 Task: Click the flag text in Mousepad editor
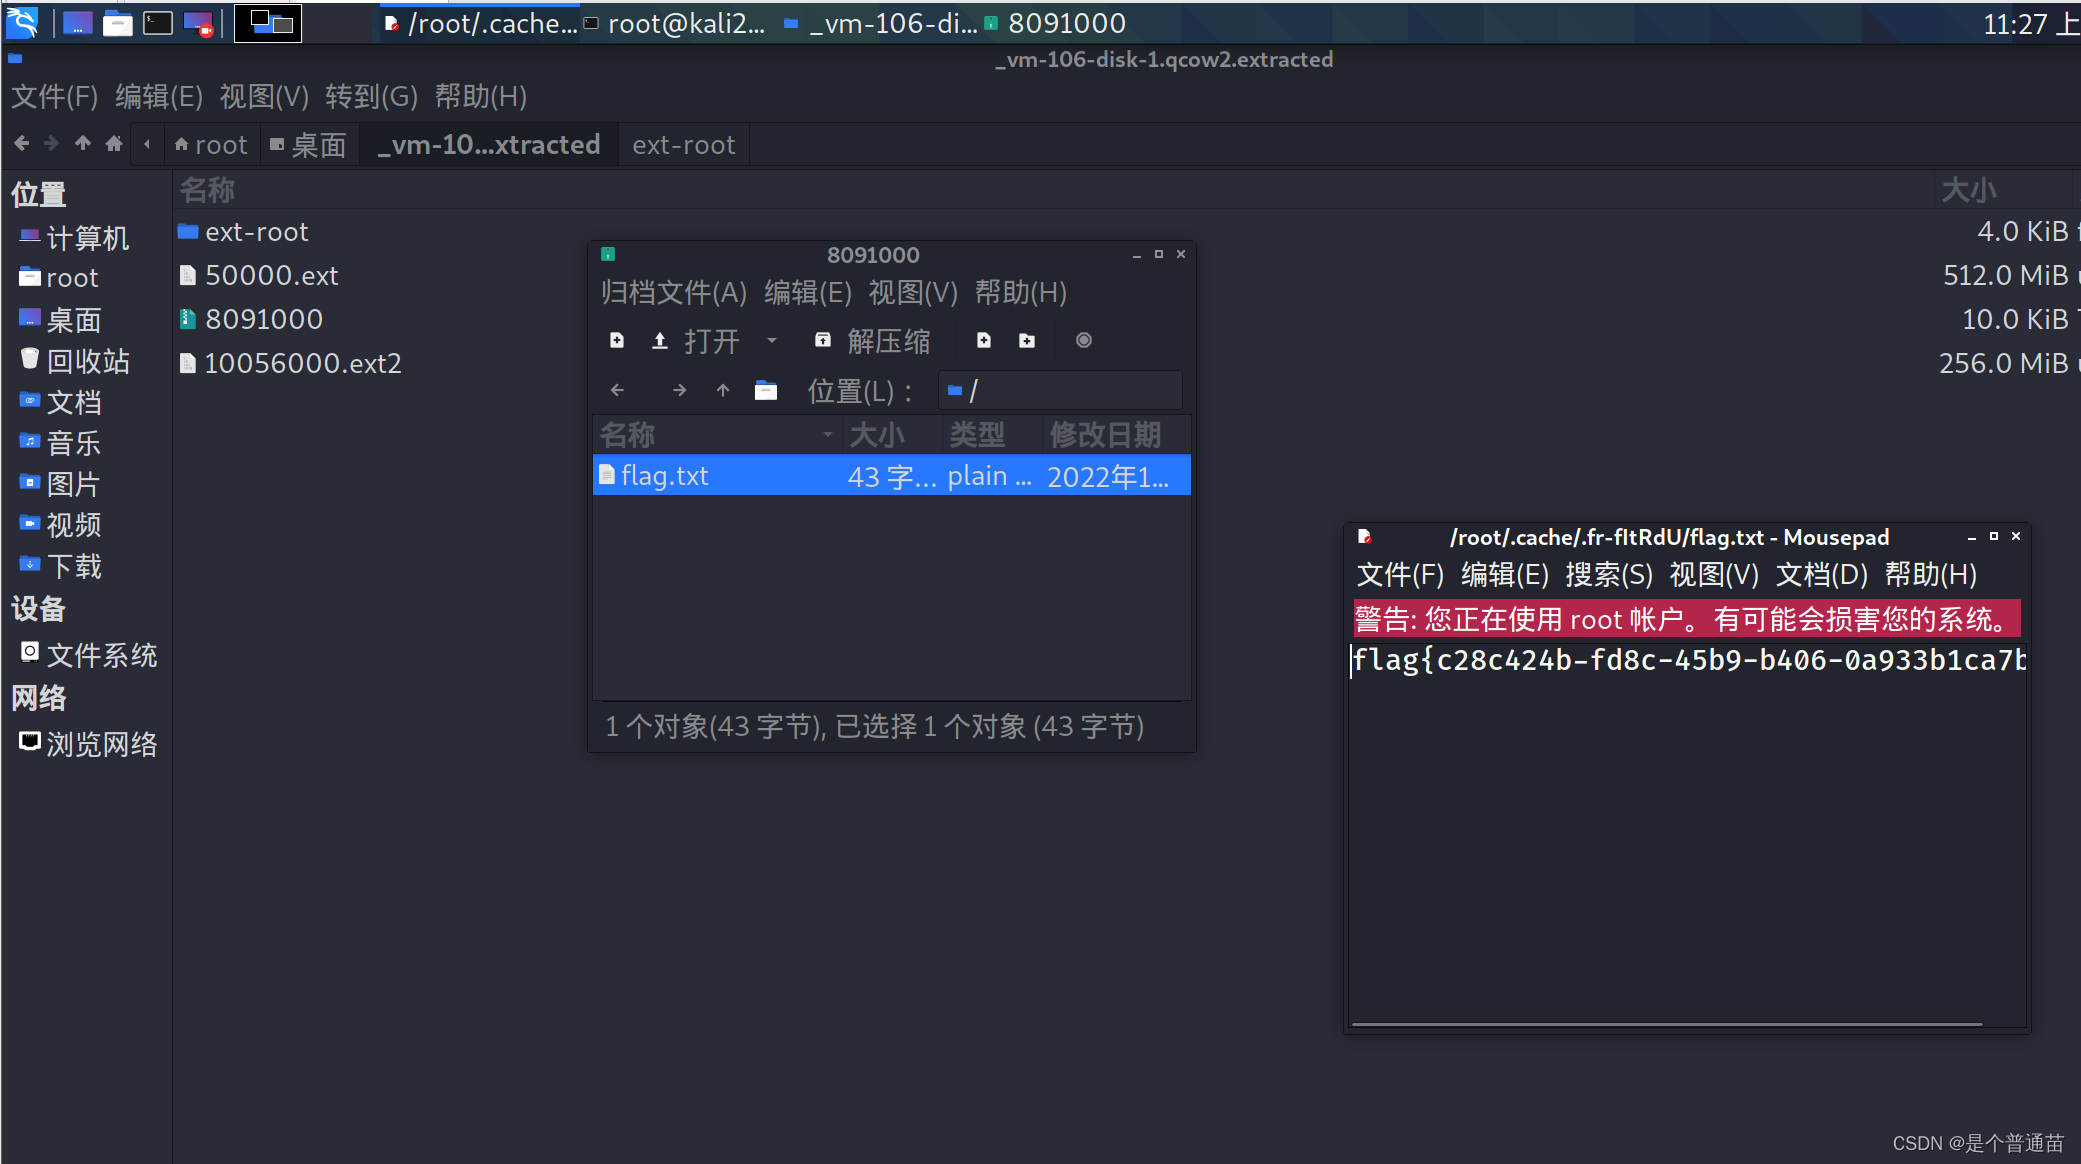[x=1688, y=660]
